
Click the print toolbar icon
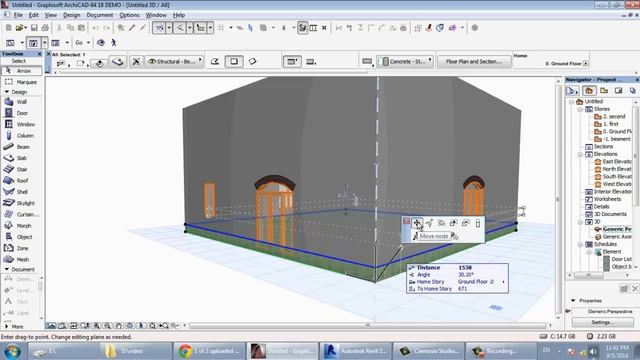pos(45,28)
